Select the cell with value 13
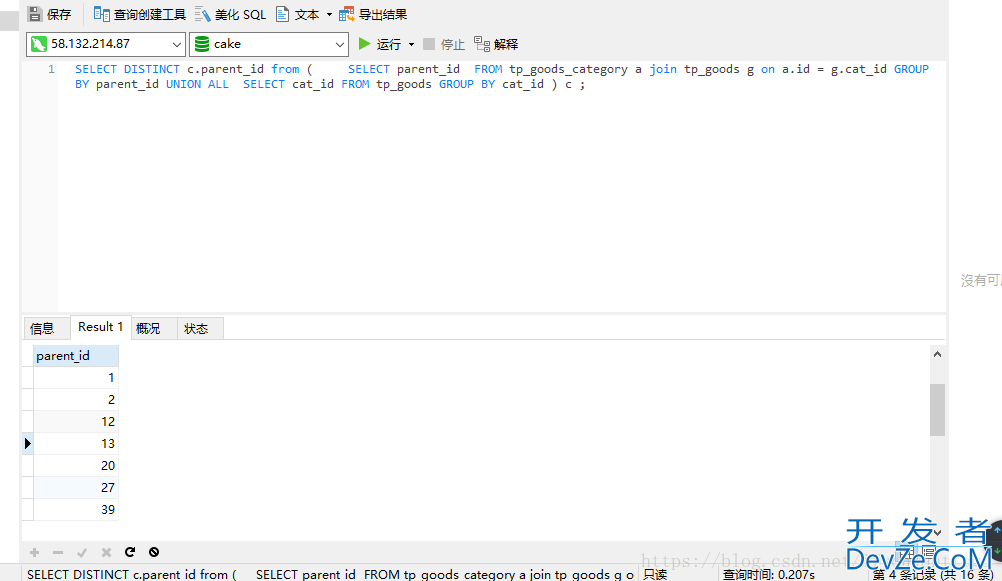 [76, 444]
